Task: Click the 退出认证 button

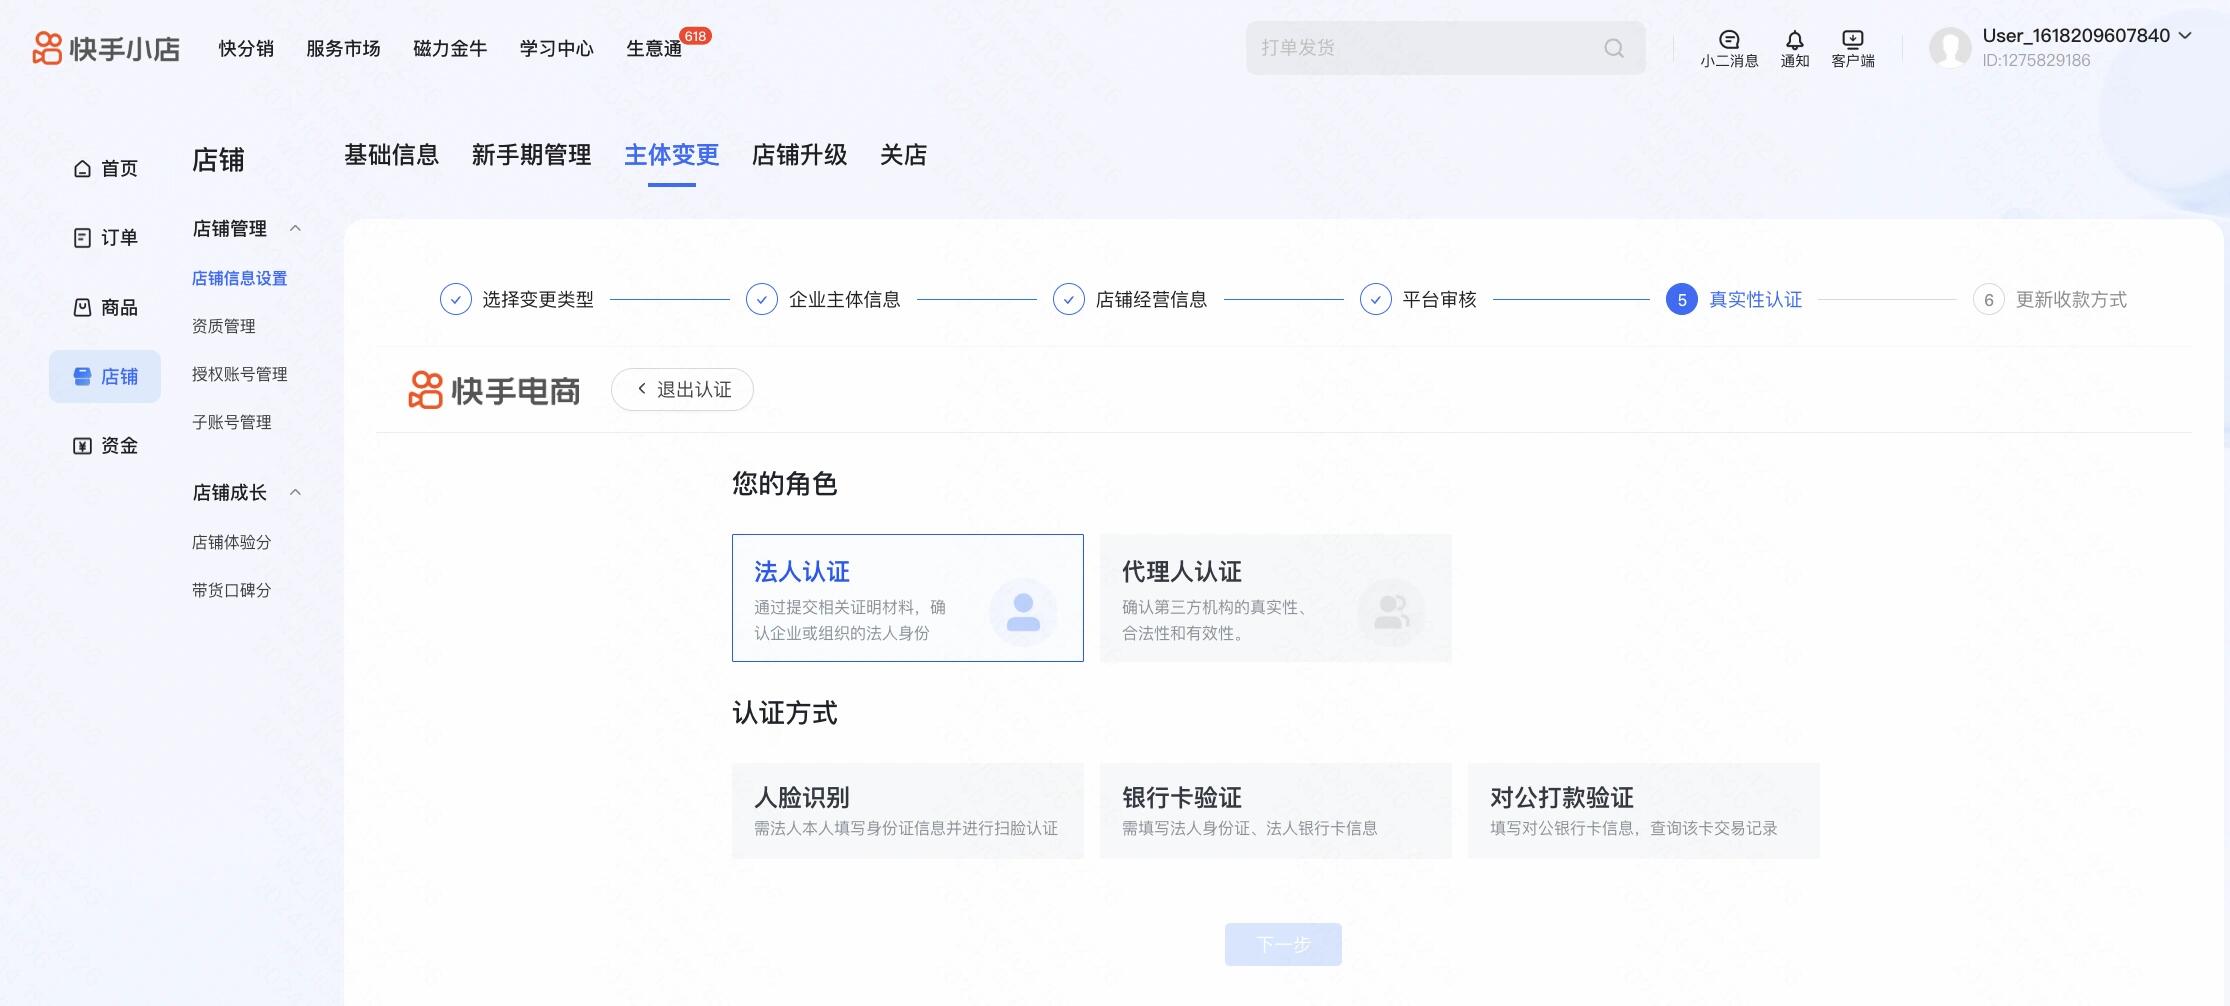Action: [682, 389]
